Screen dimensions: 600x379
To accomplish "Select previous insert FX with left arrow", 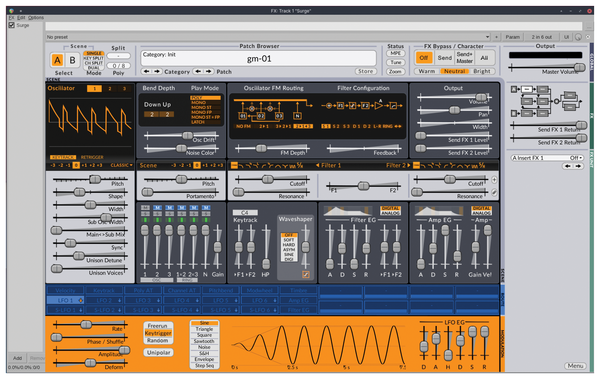I will [x=567, y=166].
